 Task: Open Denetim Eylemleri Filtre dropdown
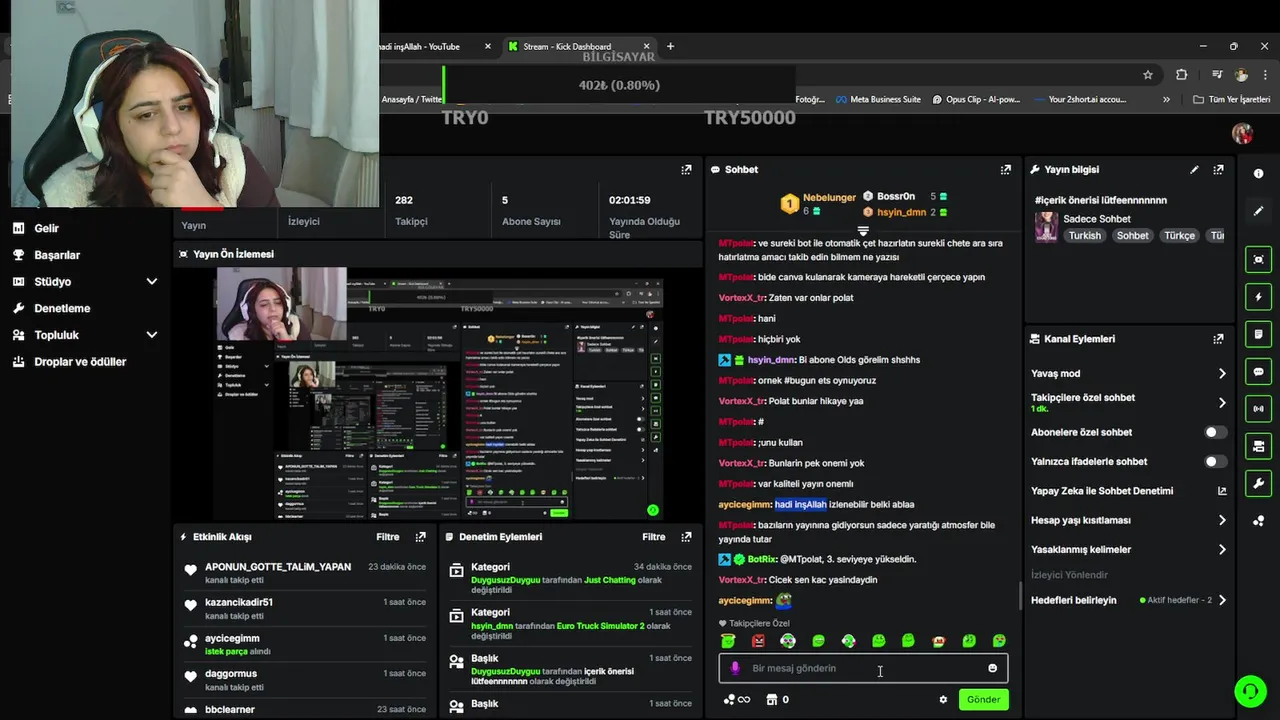(653, 537)
